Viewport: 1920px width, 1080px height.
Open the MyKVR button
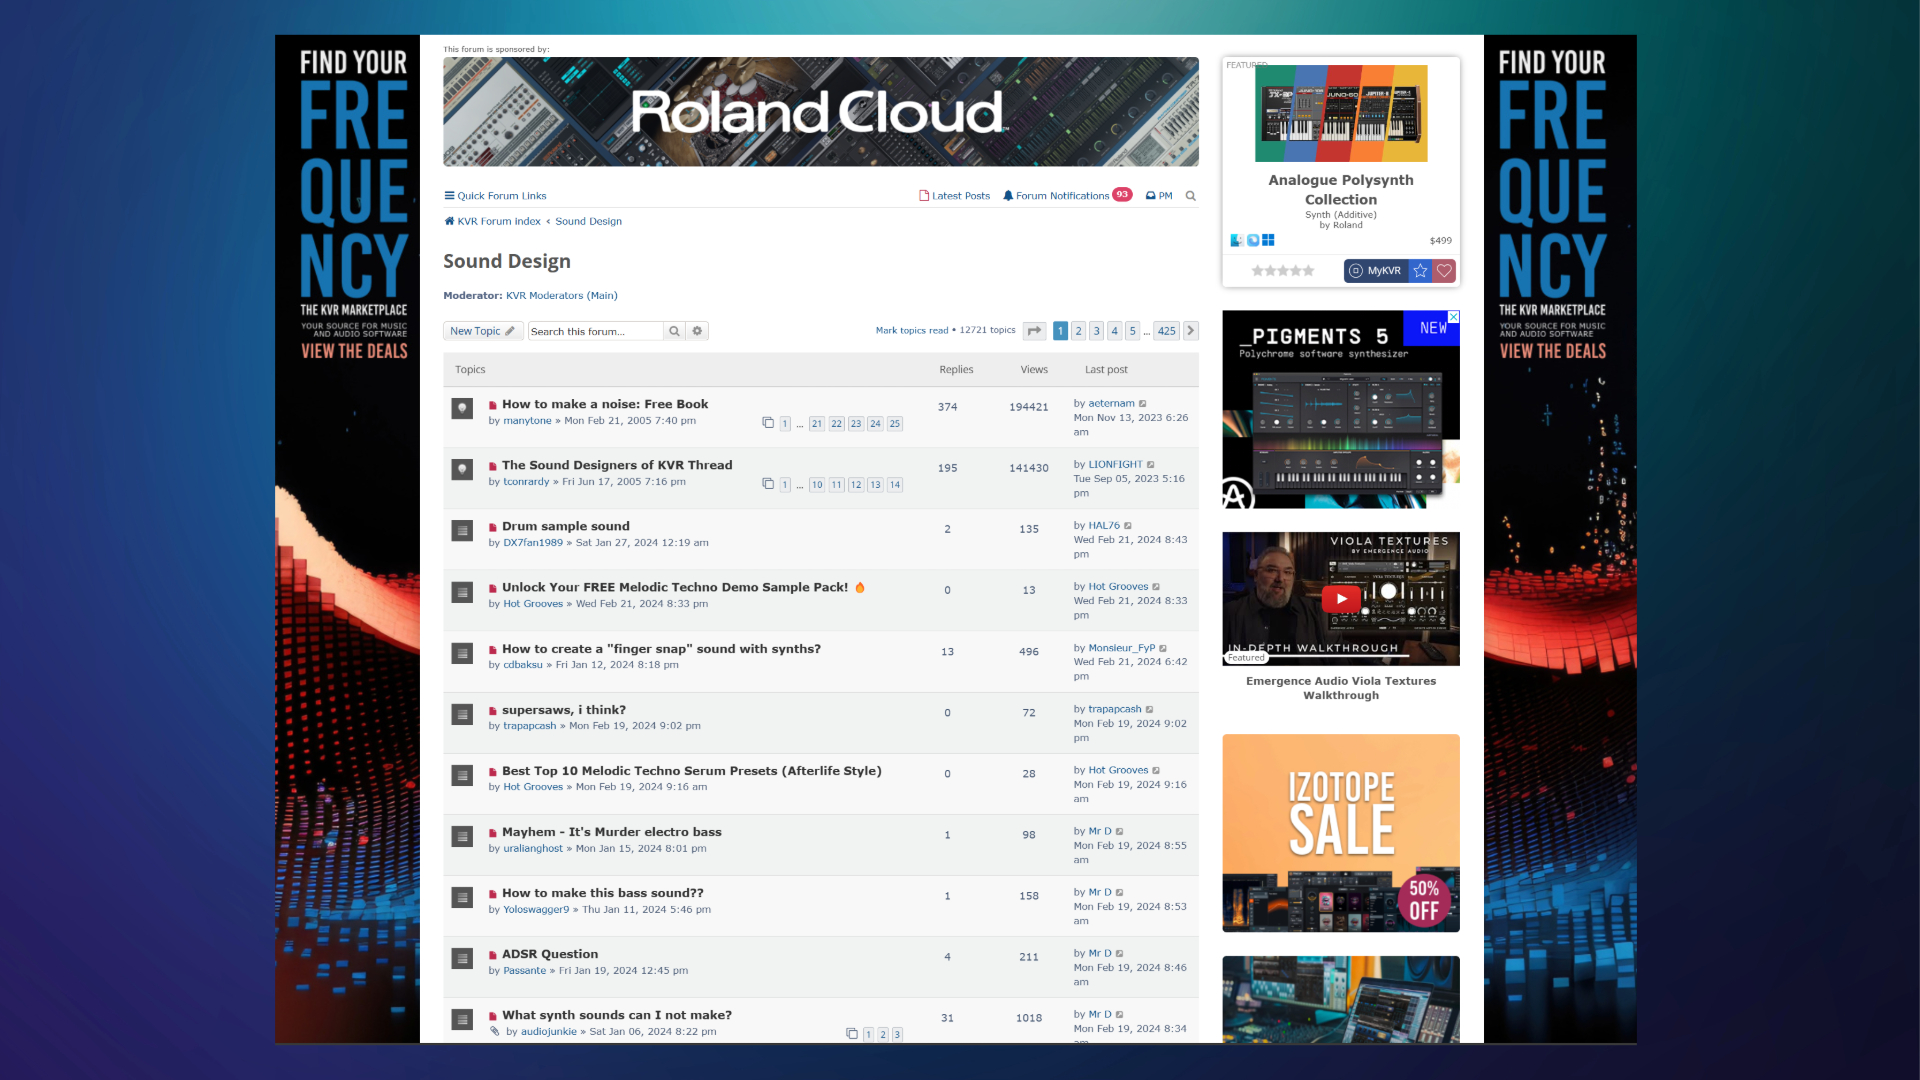(x=1376, y=271)
